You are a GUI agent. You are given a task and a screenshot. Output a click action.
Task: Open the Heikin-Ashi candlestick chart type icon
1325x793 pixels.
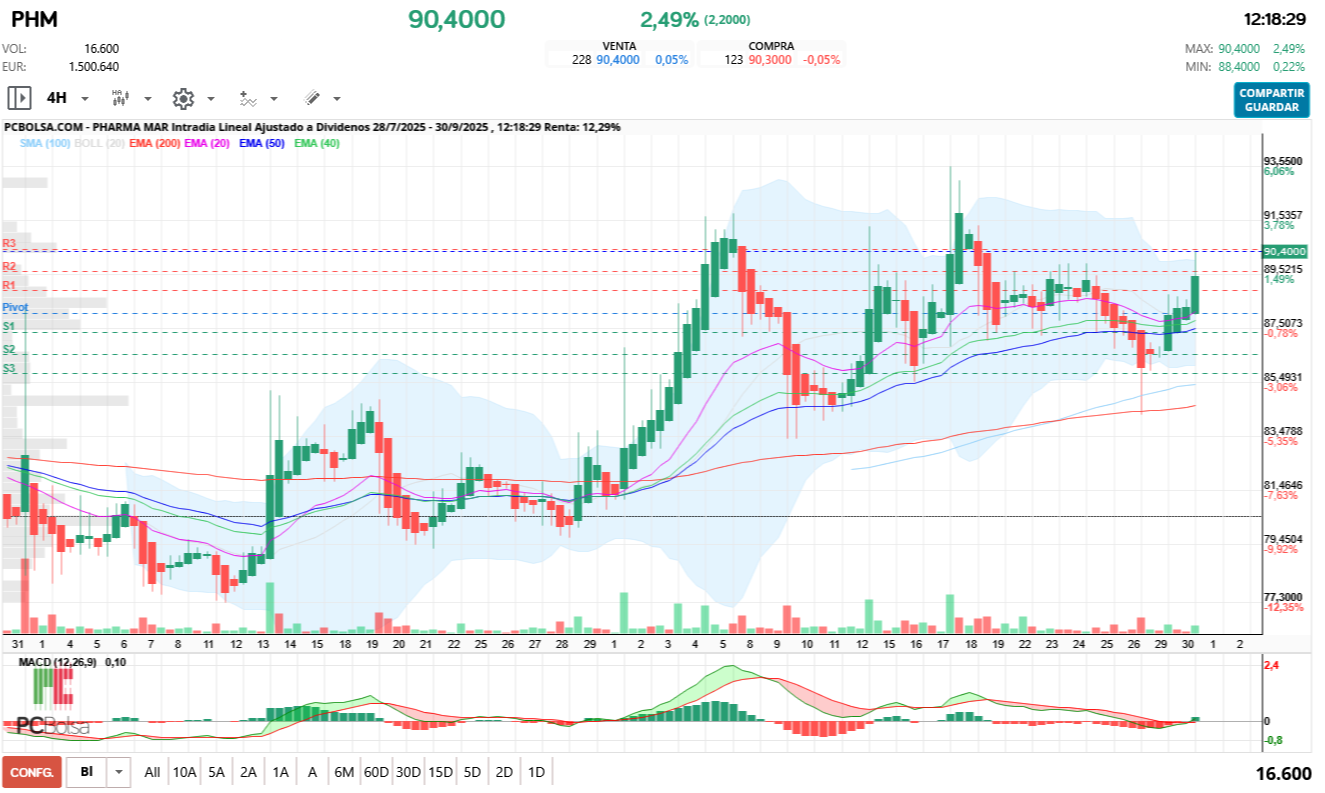(120, 98)
